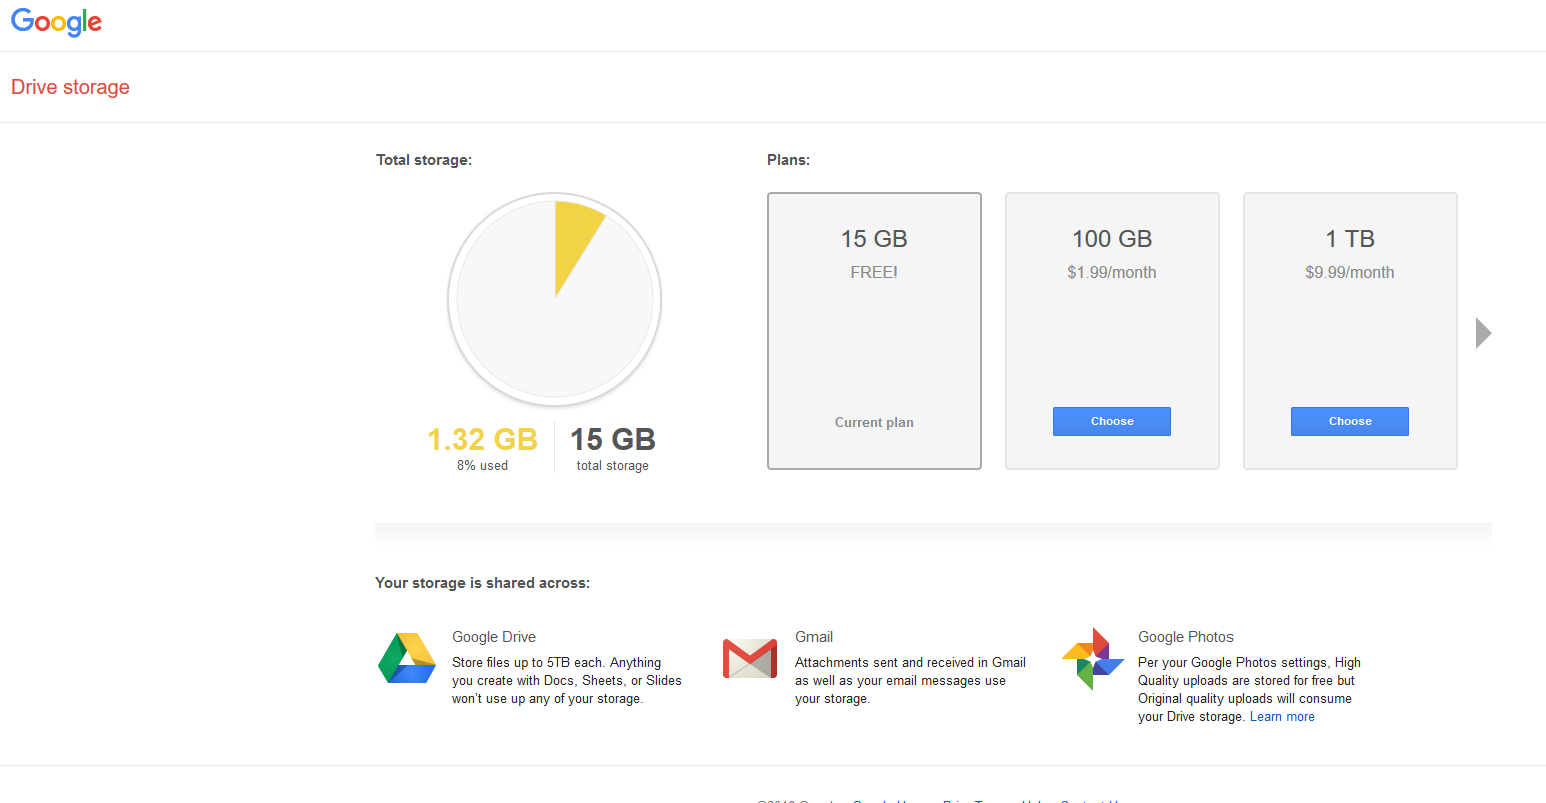Click the Google Drive triangle icon
The image size is (1546, 803).
coord(407,658)
